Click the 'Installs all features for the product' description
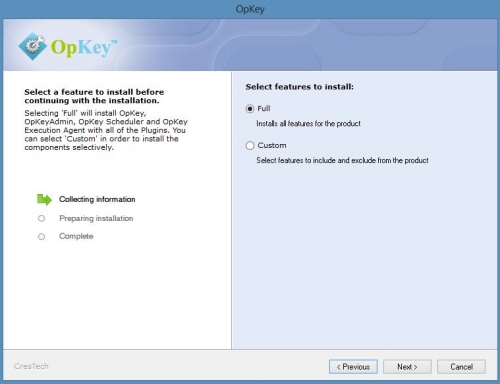This screenshot has width=500, height=384. coord(308,124)
